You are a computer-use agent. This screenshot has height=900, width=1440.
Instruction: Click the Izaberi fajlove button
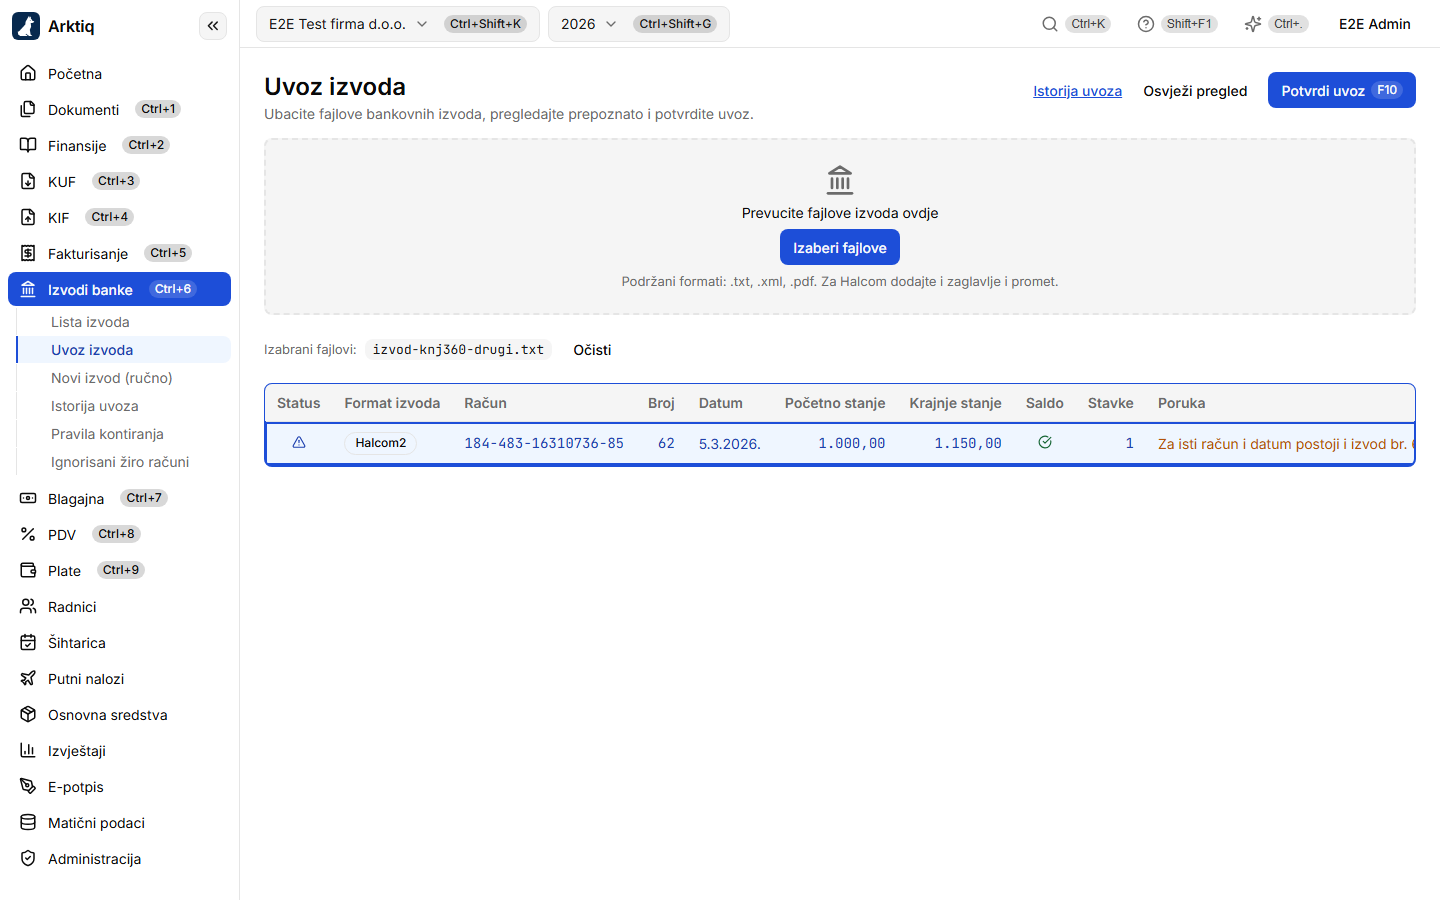click(x=840, y=248)
